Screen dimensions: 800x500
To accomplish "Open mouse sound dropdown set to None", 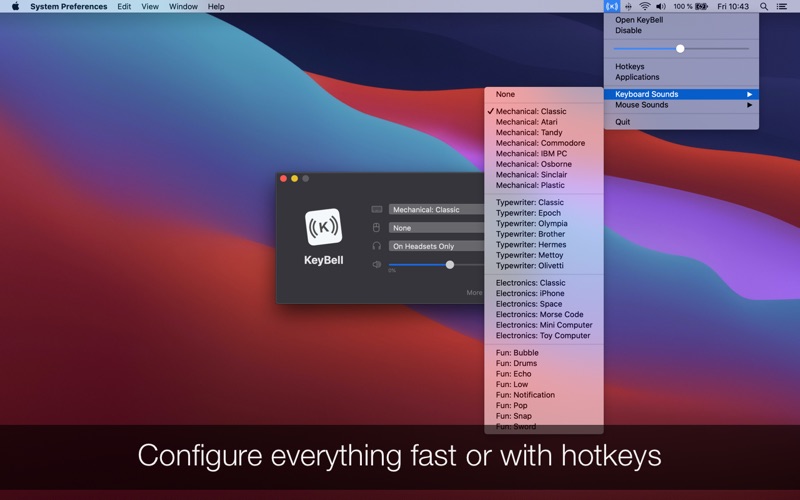I will (436, 228).
